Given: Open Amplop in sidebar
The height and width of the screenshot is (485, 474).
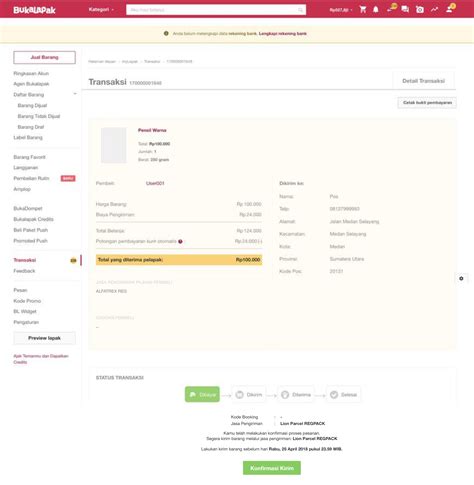Looking at the screenshot, I should [22, 189].
